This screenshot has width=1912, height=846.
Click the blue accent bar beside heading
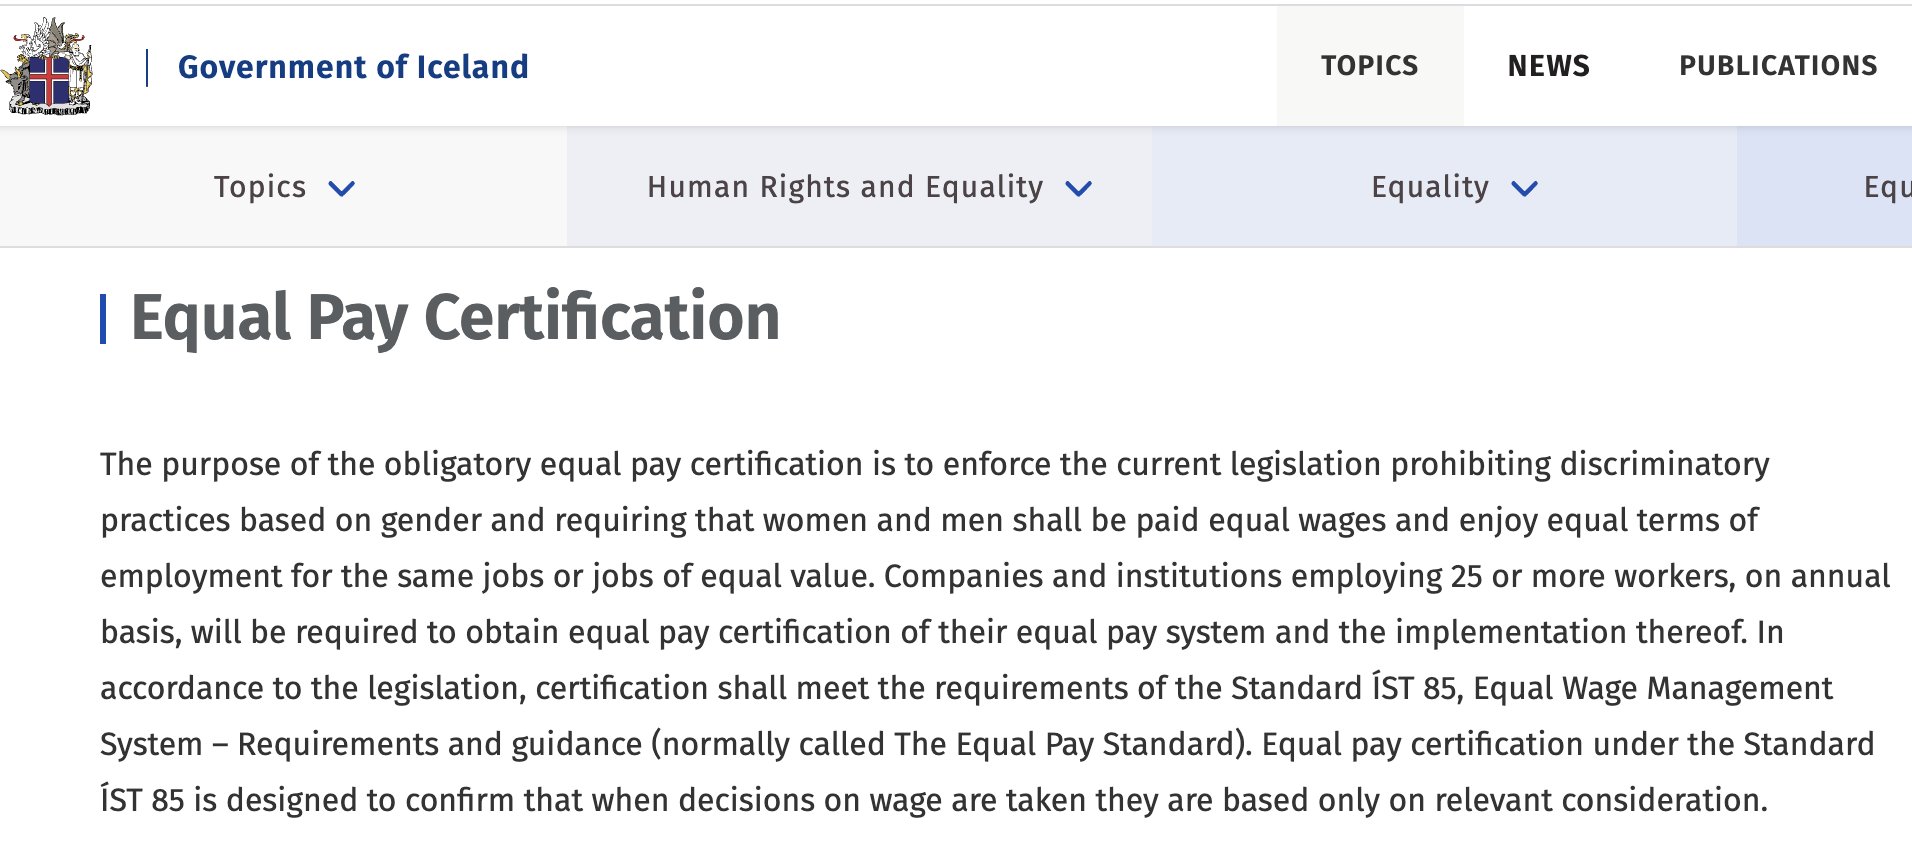[x=103, y=319]
